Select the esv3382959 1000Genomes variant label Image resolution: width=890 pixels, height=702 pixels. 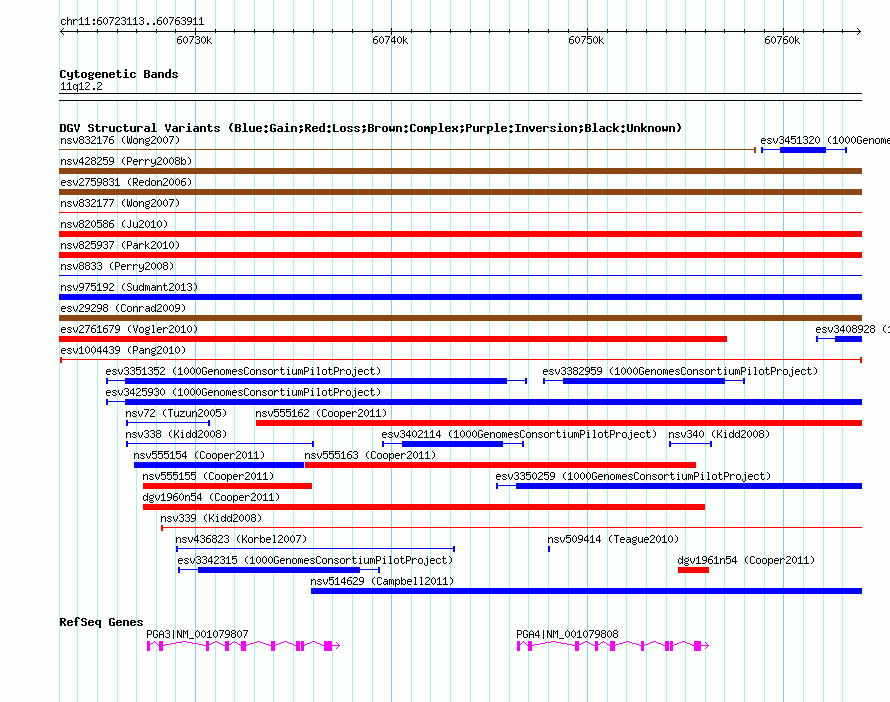click(680, 371)
